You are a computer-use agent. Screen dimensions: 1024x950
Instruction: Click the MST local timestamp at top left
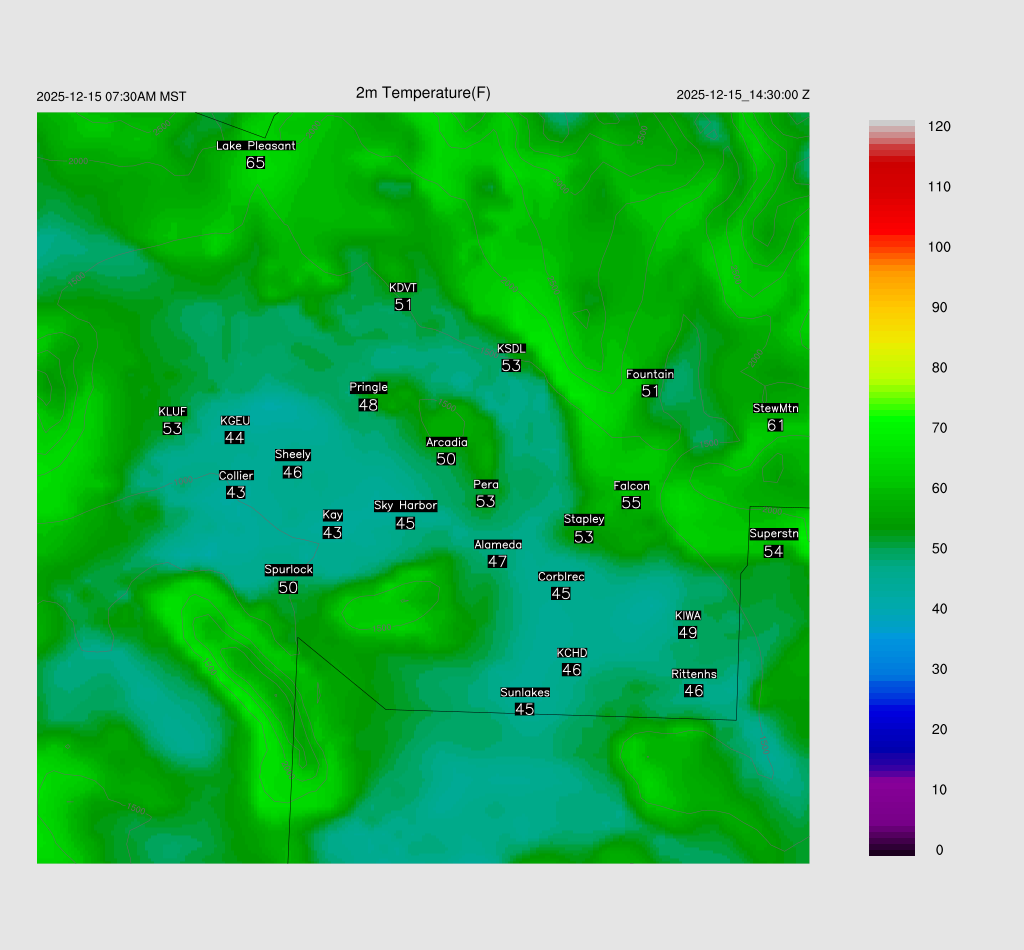tap(111, 97)
